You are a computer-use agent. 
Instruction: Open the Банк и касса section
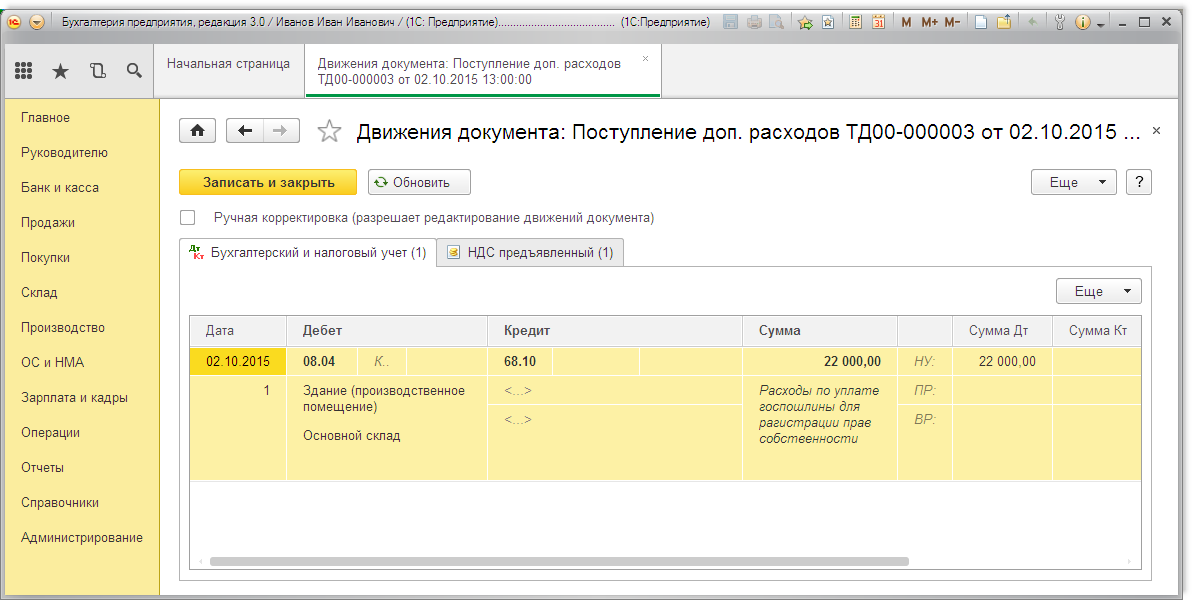click(60, 187)
